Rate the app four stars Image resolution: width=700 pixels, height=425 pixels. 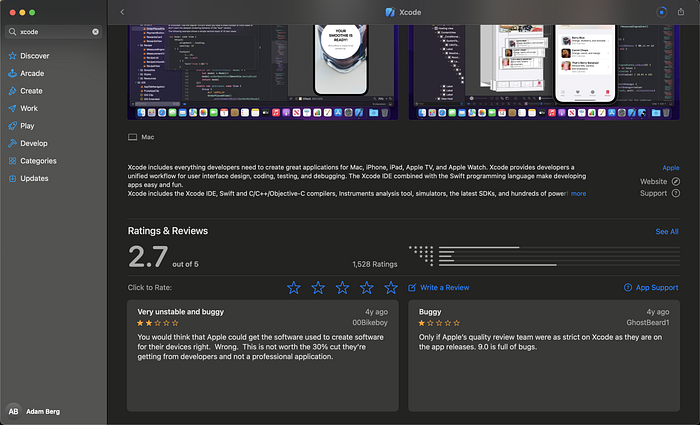(367, 288)
